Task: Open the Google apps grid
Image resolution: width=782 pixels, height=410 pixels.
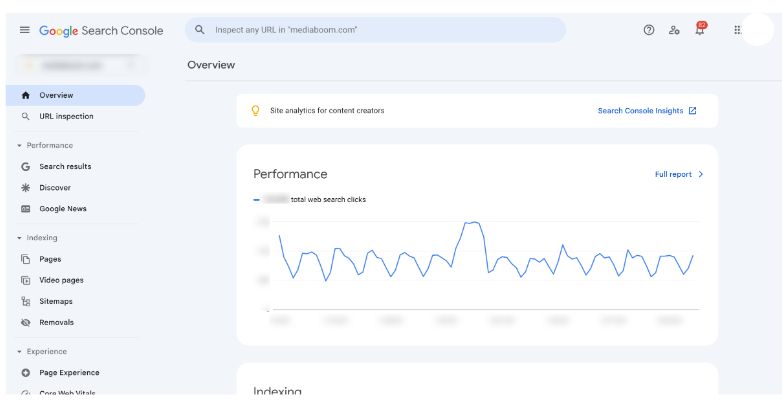Action: 737,30
